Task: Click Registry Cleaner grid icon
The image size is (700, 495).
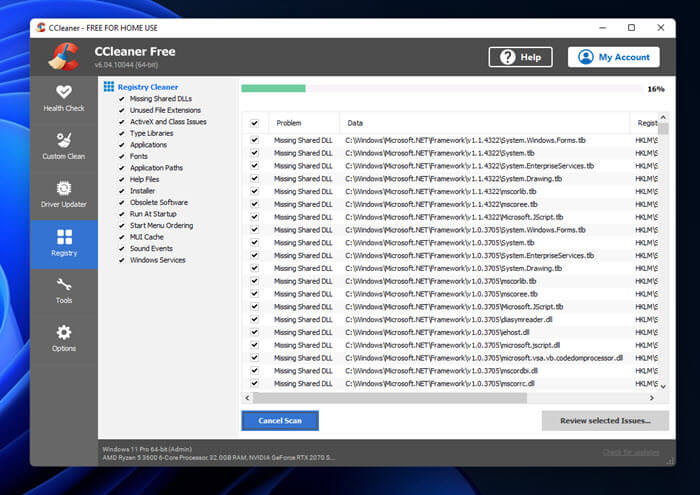Action: [109, 87]
